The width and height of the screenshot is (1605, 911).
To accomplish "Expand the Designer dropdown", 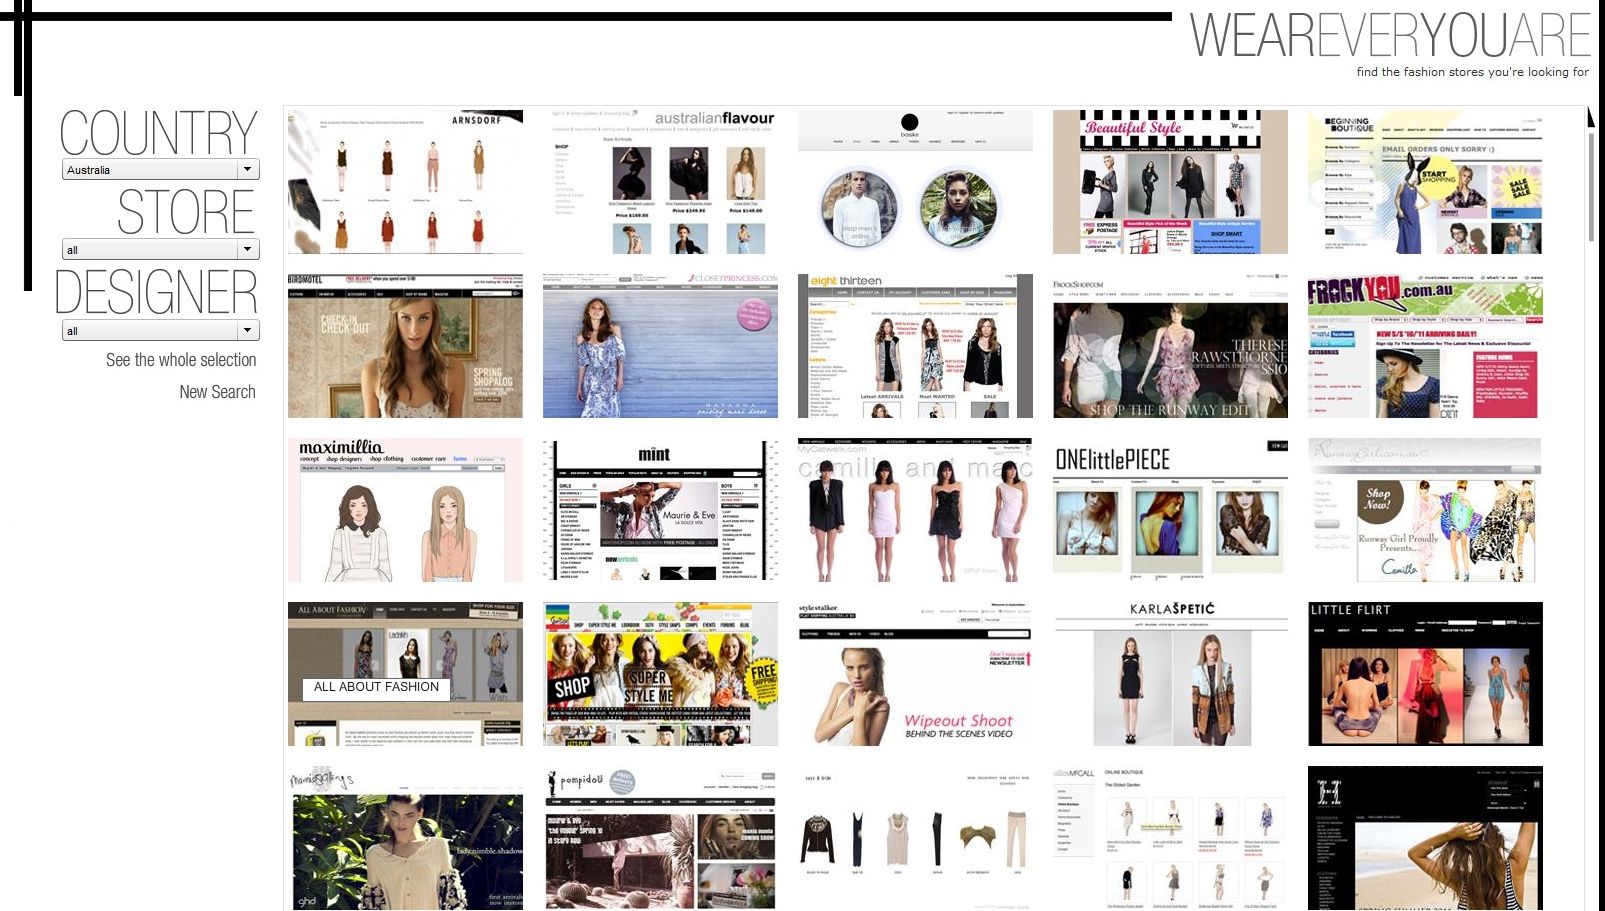I will [160, 331].
